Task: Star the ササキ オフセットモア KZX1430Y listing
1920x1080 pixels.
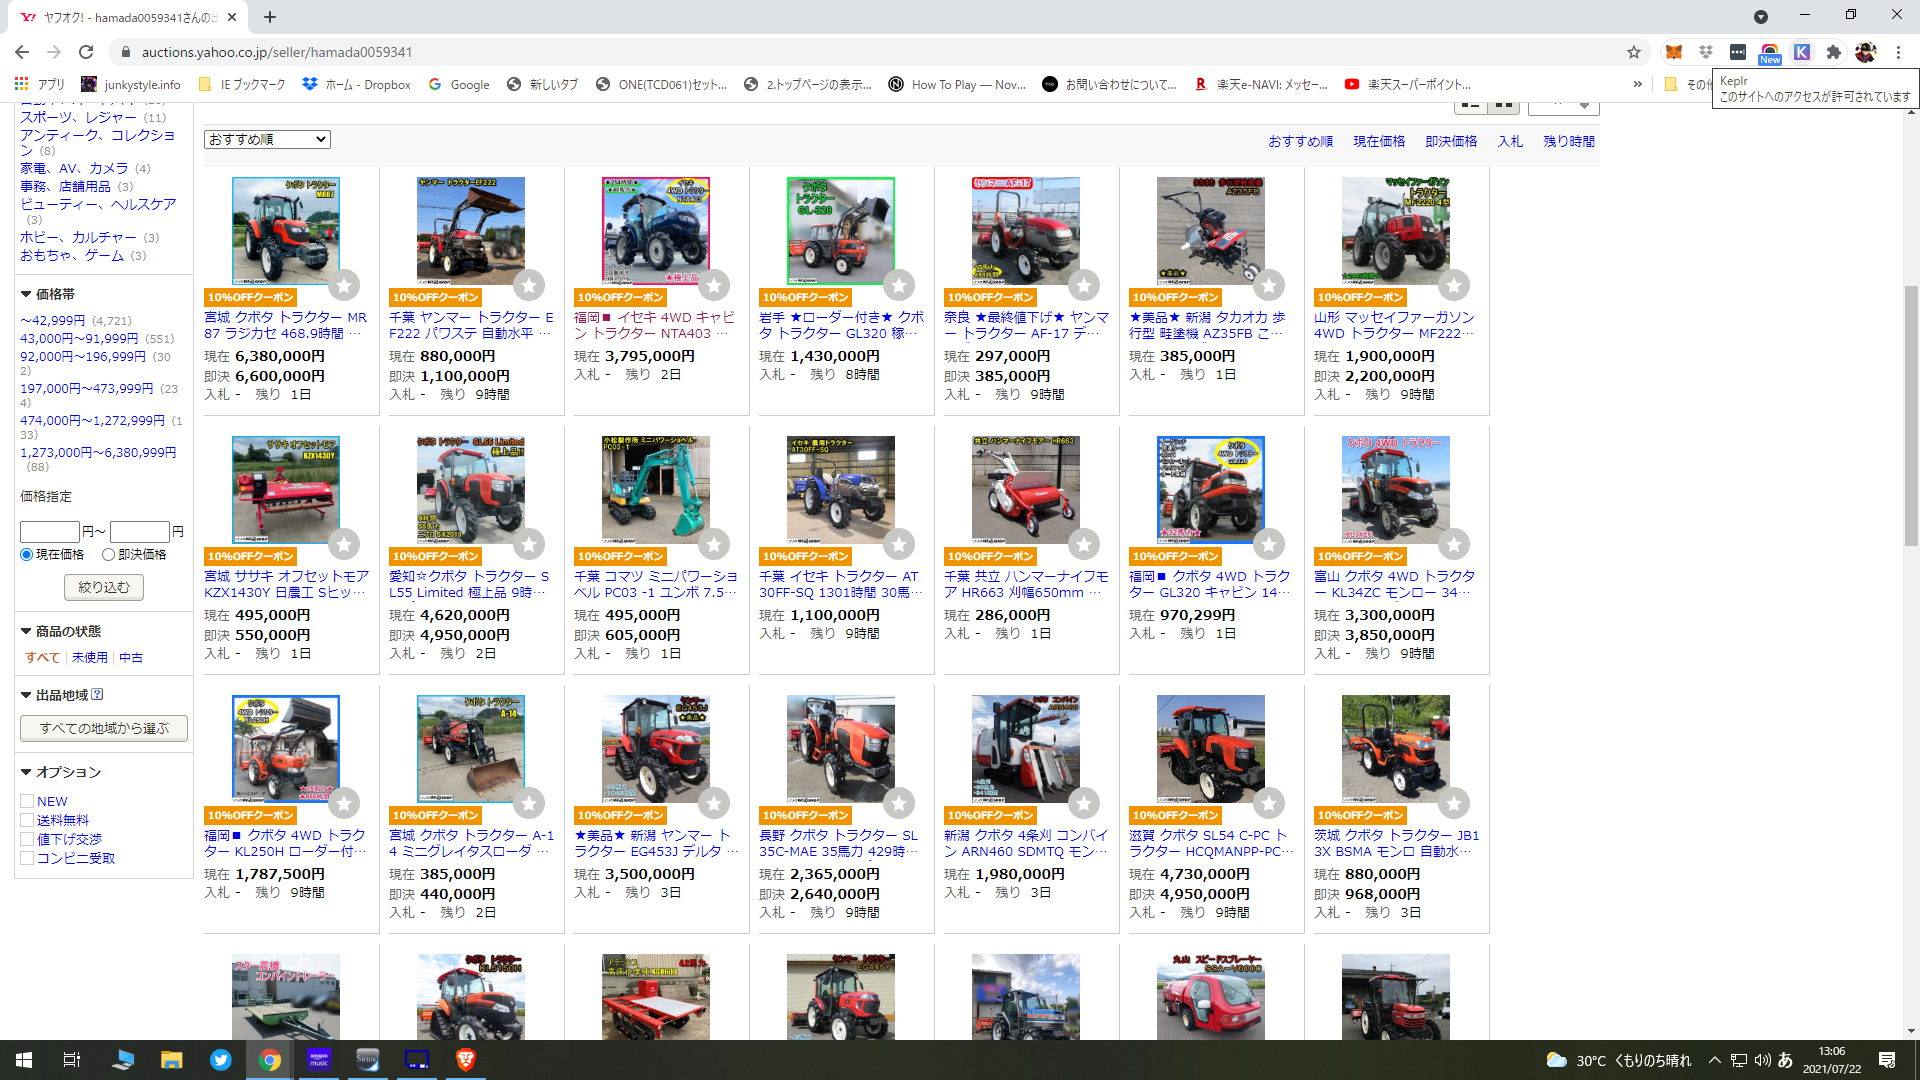Action: [x=344, y=544]
